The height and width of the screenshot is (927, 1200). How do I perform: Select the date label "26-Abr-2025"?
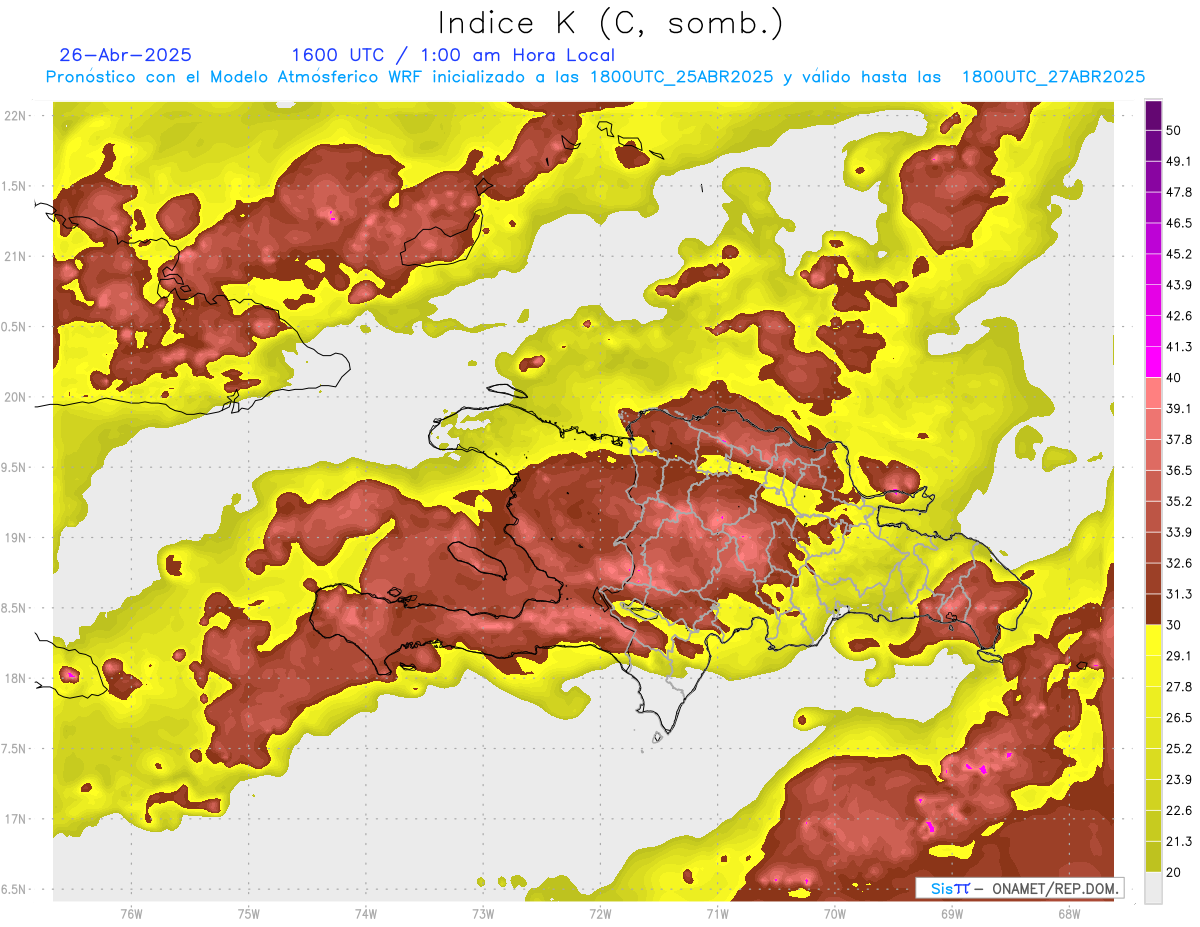coord(126,55)
